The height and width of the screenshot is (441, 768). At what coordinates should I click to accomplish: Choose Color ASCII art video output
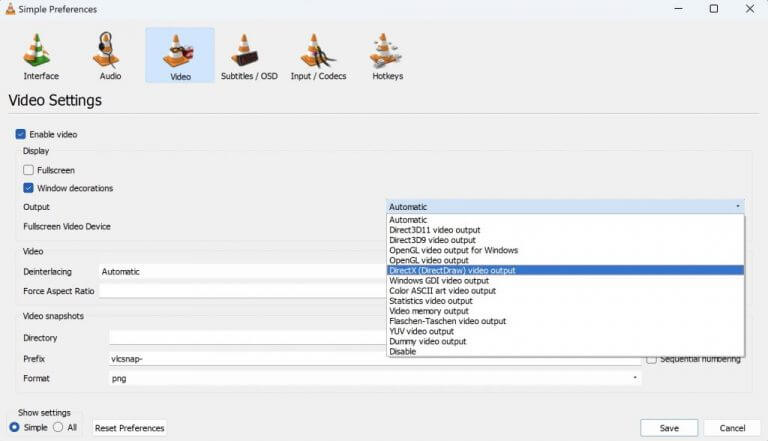coord(565,291)
